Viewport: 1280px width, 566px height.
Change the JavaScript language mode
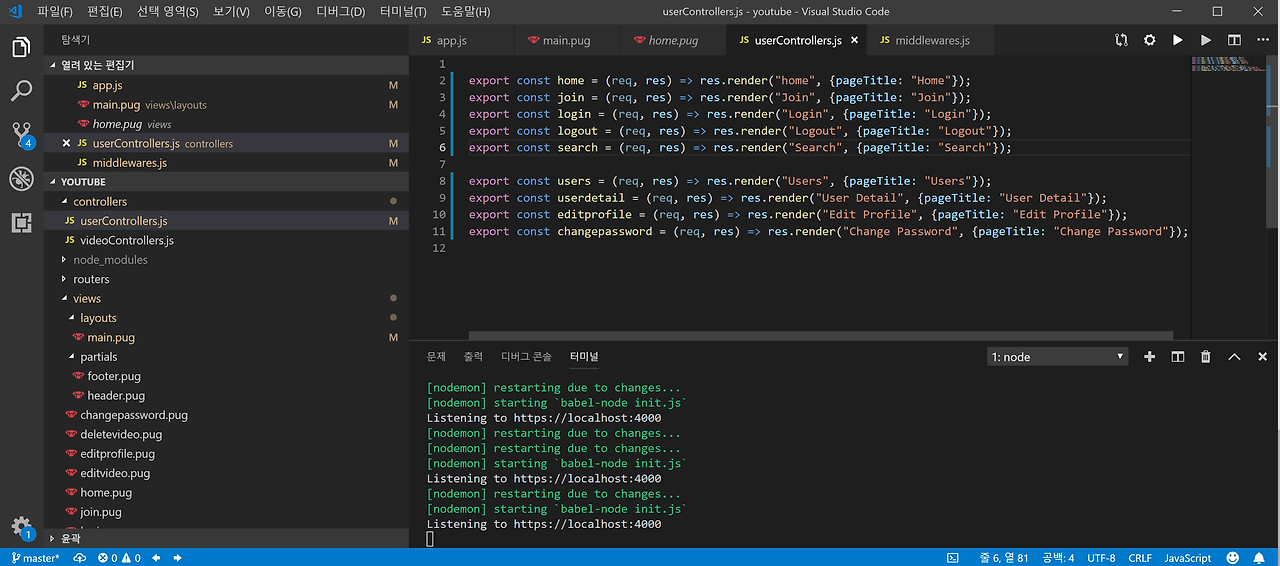pyautogui.click(x=1188, y=558)
